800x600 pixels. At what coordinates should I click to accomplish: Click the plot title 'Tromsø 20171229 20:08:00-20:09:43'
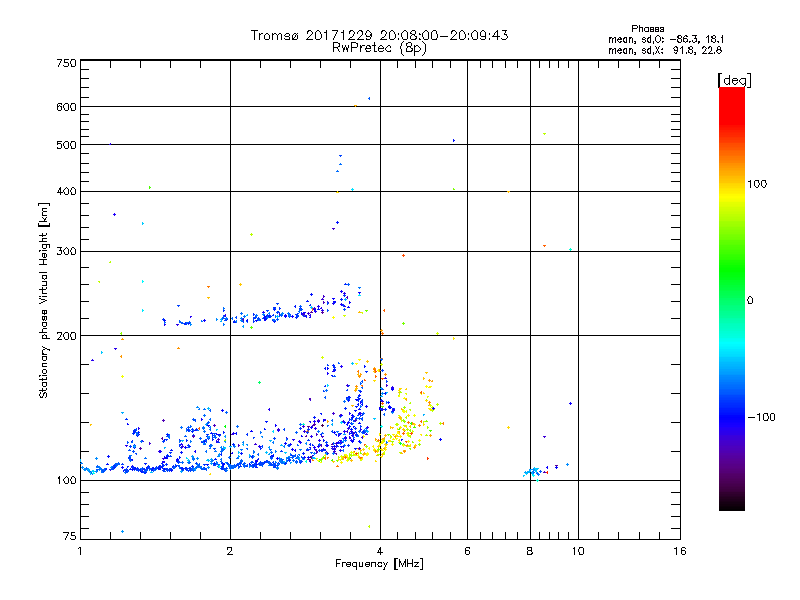pos(379,35)
